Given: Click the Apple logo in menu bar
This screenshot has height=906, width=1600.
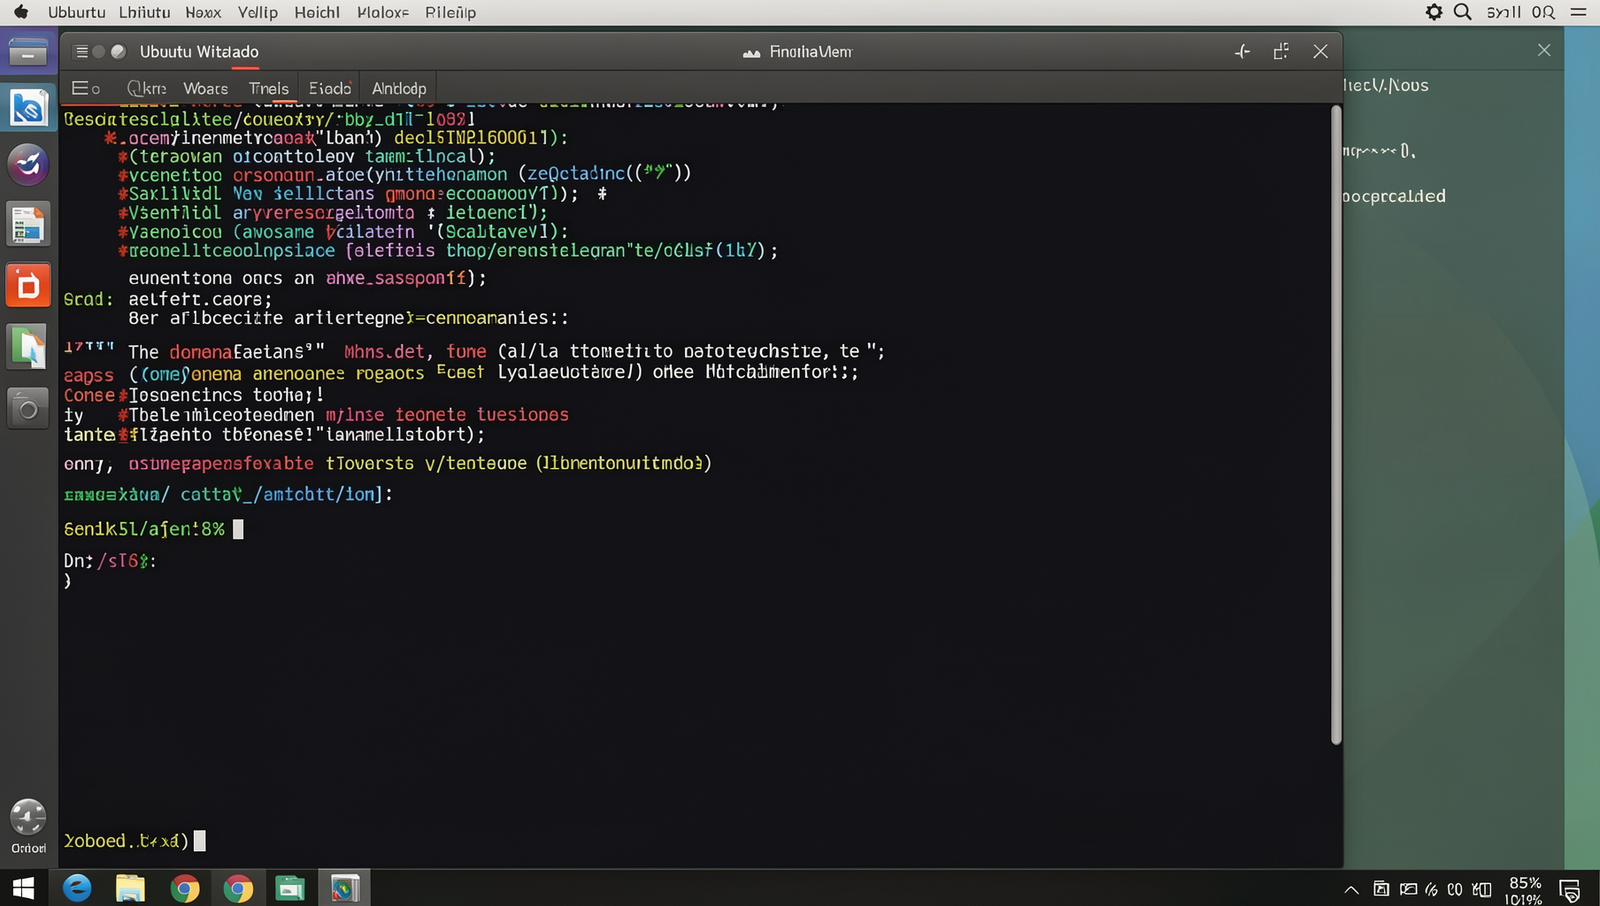Looking at the screenshot, I should click(20, 12).
